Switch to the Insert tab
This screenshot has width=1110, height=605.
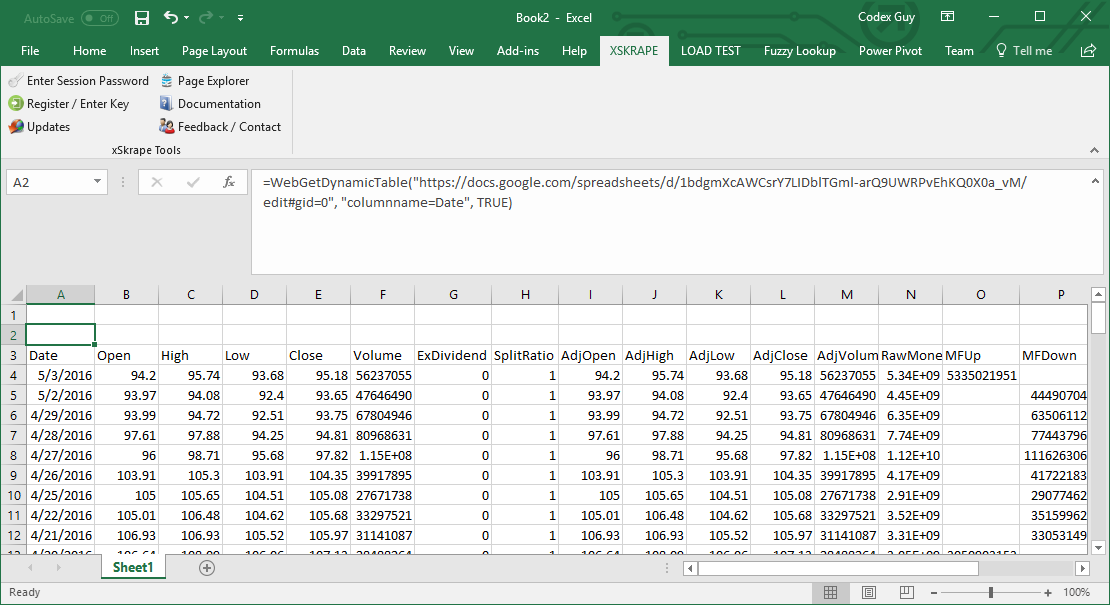coord(144,50)
